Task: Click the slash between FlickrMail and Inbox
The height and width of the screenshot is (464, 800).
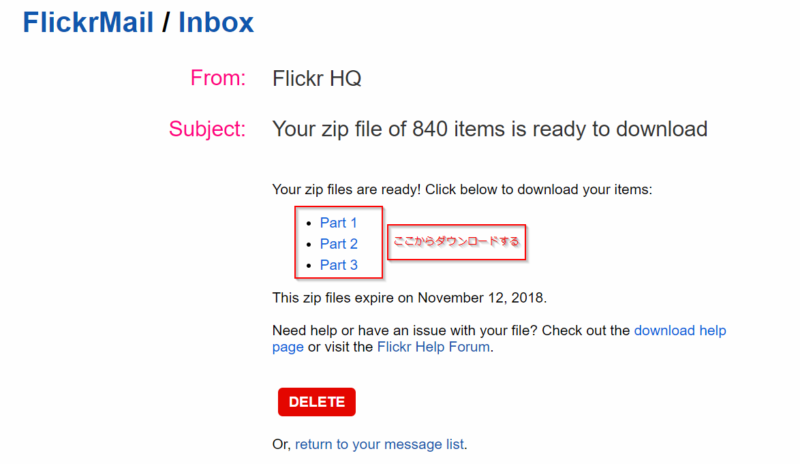Action: click(x=166, y=21)
